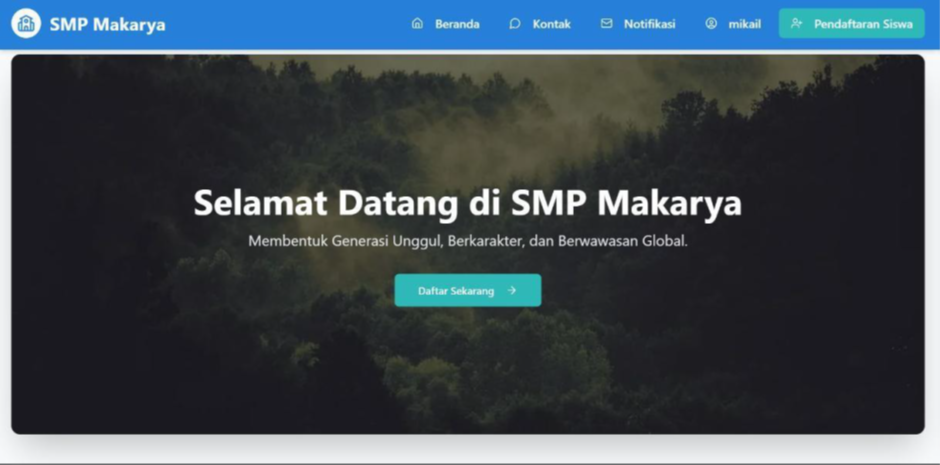The width and height of the screenshot is (940, 465).
Task: Click the word Makarya in the hero heading
Action: [670, 204]
